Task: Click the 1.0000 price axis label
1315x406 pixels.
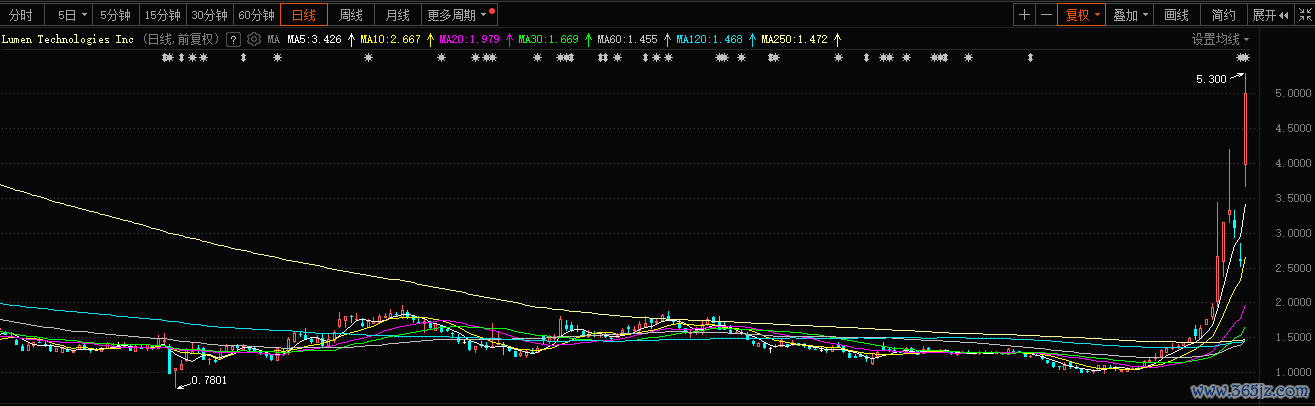Action: (1291, 372)
